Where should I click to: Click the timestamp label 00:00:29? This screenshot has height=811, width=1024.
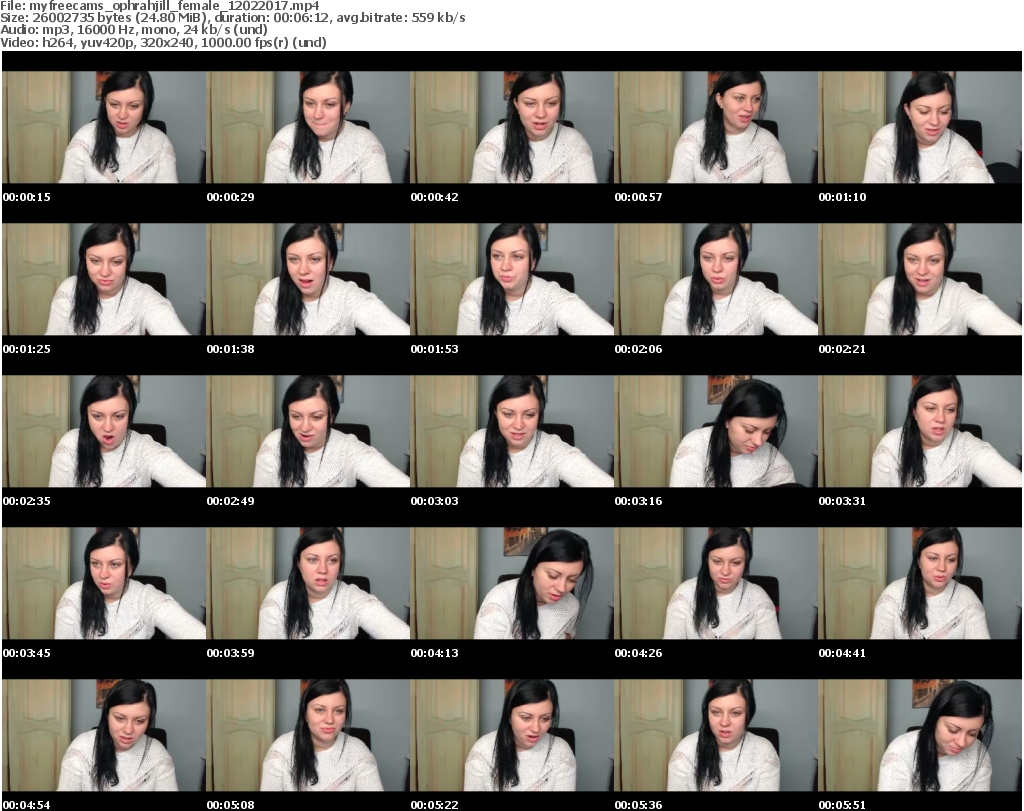[x=231, y=197]
